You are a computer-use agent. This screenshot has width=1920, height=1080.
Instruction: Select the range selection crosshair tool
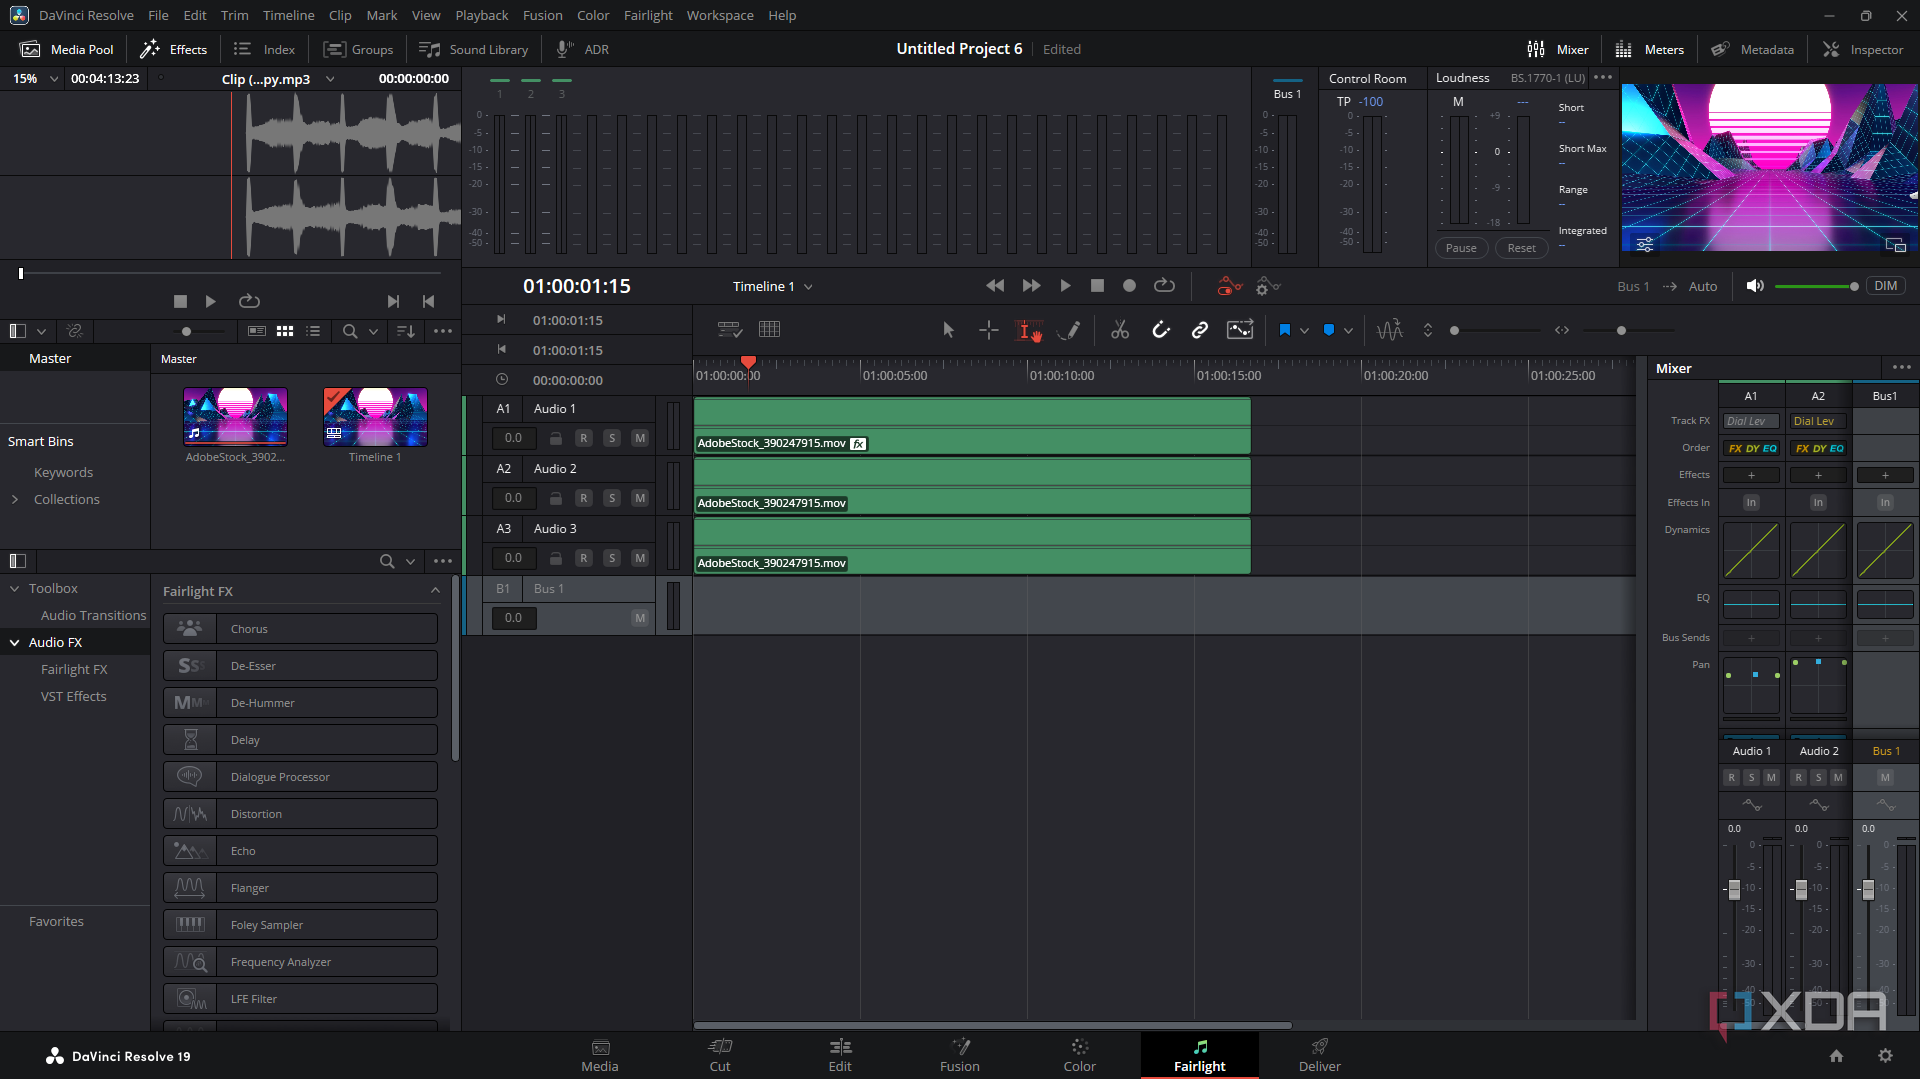[988, 330]
